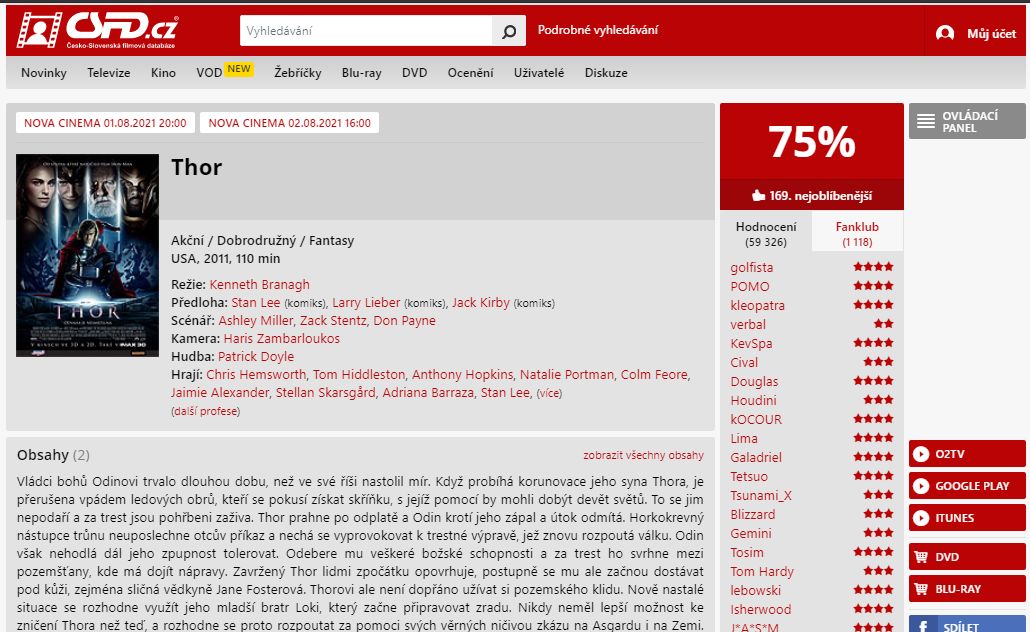This screenshot has width=1030, height=632.
Task: Click the iTunes play icon
Action: click(921, 518)
